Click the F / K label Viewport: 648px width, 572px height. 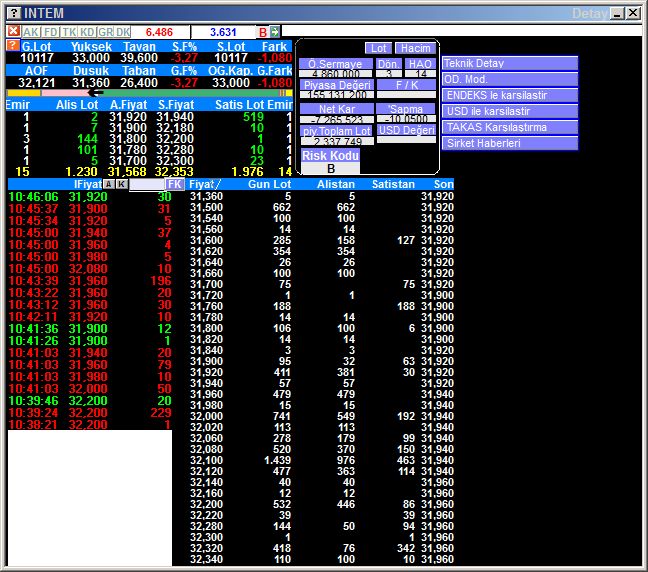[407, 85]
